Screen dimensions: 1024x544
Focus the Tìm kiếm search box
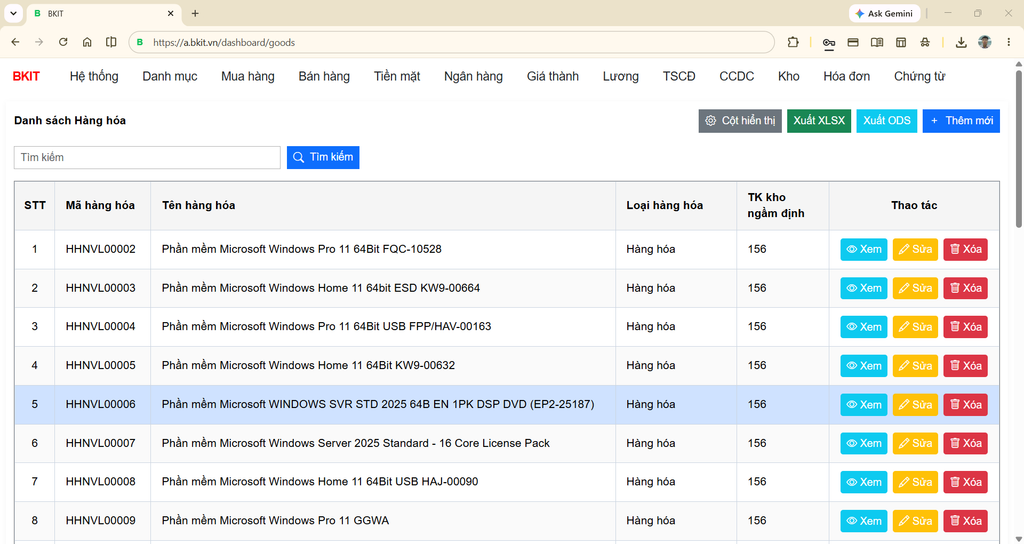(147, 157)
